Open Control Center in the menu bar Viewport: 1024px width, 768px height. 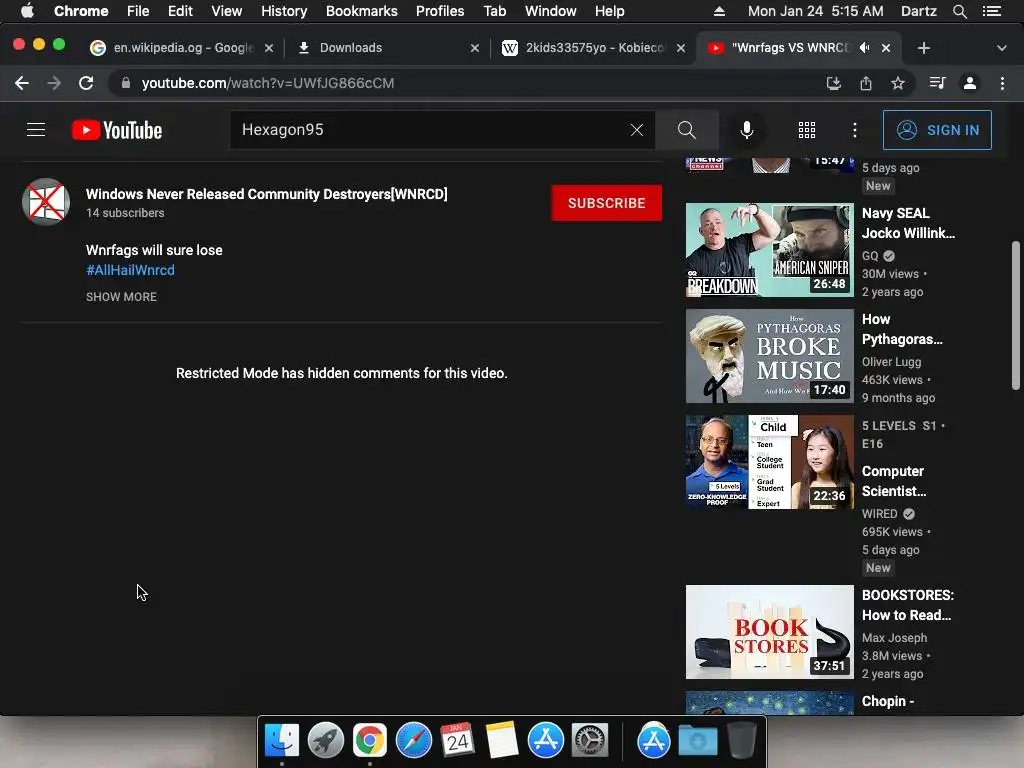[x=992, y=11]
